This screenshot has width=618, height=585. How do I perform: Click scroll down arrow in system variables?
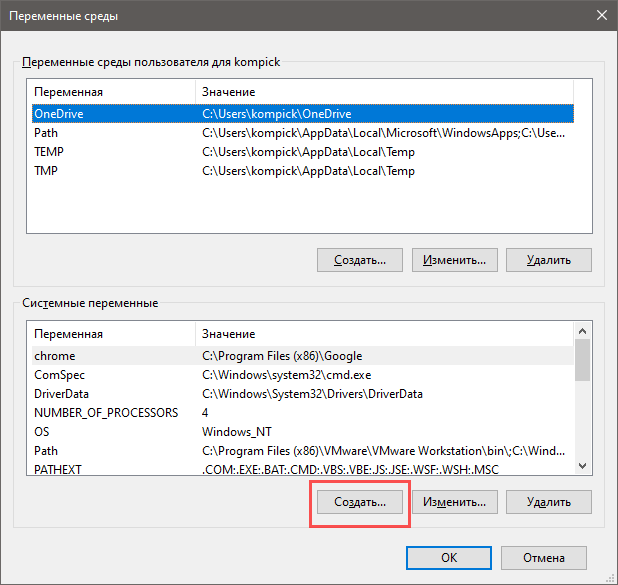(583, 466)
